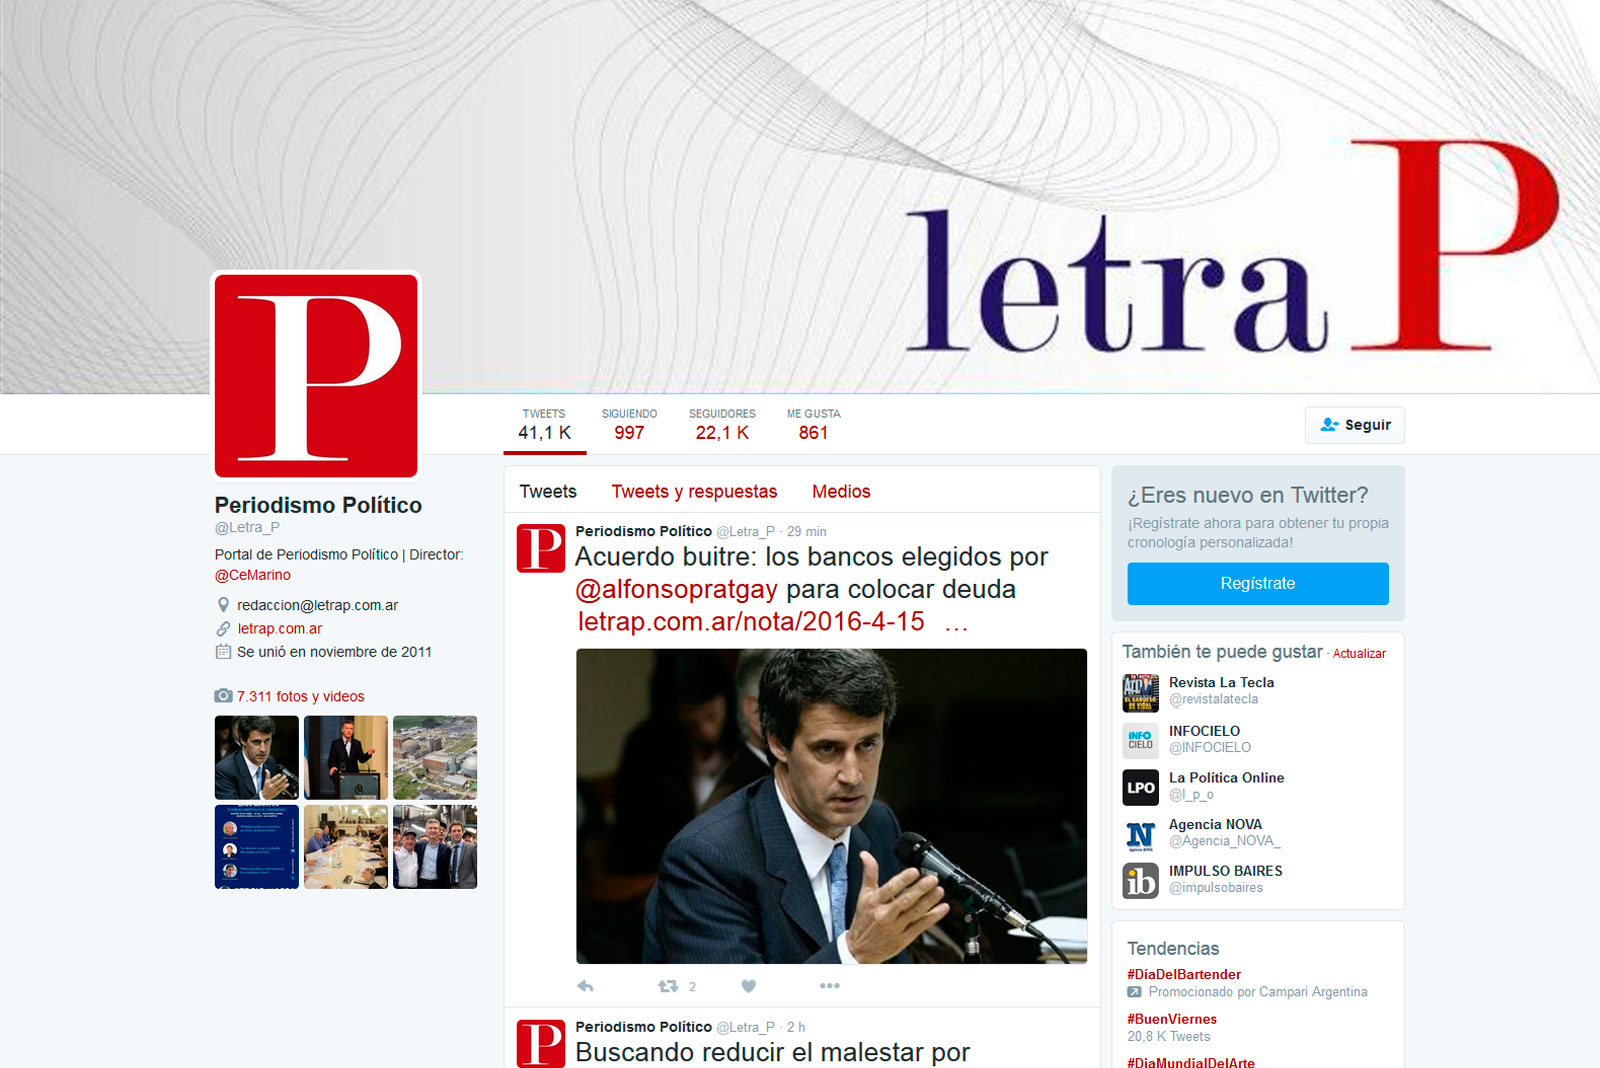Switch to Tweets y respuestas tab
Viewport: 1600px width, 1068px height.
(x=694, y=491)
